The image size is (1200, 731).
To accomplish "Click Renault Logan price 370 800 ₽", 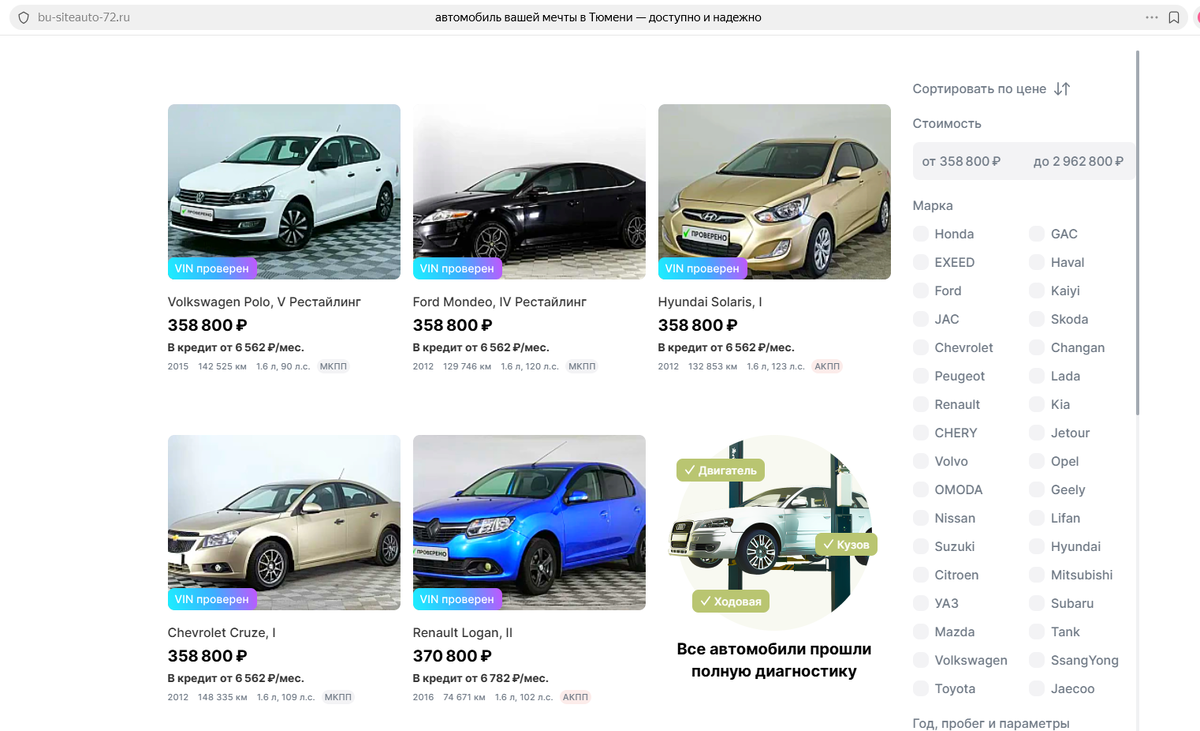I will 452,656.
